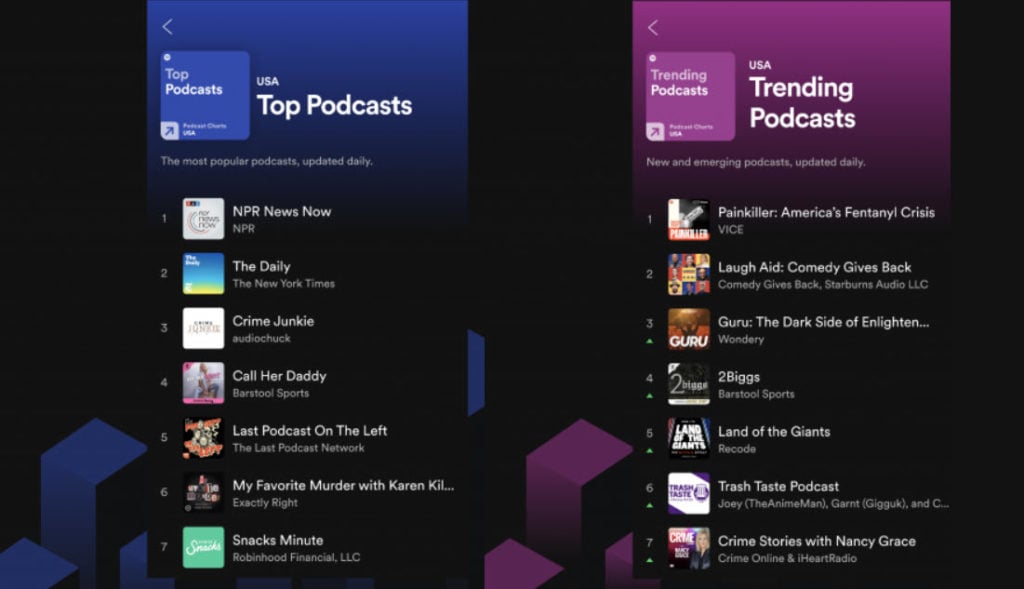This screenshot has width=1024, height=589.
Task: Click publisher The Last Podcast Network
Action: click(x=298, y=448)
